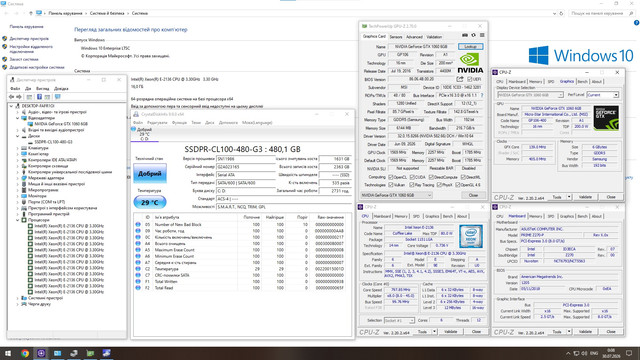Select the 'Total Written' attribute row
The height and width of the screenshot is (360, 640).
[242, 282]
